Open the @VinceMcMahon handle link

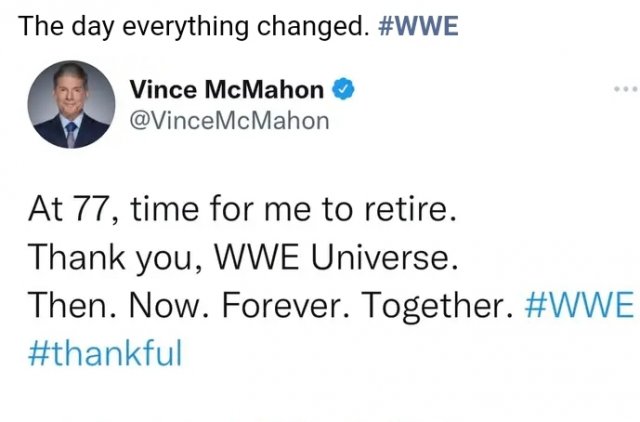229,121
